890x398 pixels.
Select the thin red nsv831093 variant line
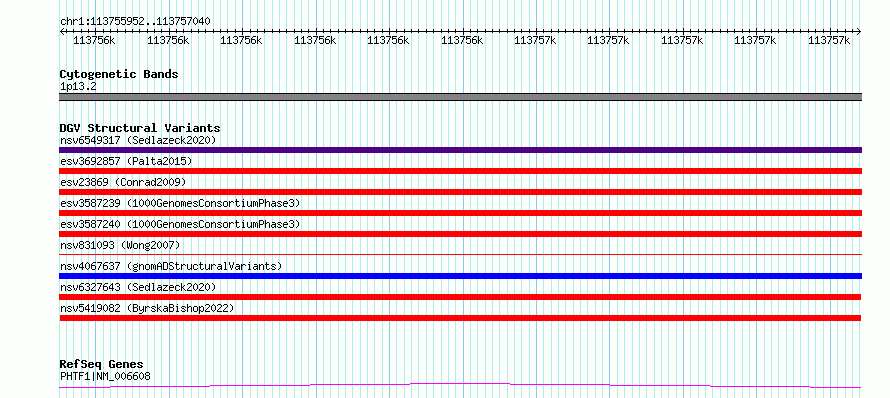[x=460, y=254]
